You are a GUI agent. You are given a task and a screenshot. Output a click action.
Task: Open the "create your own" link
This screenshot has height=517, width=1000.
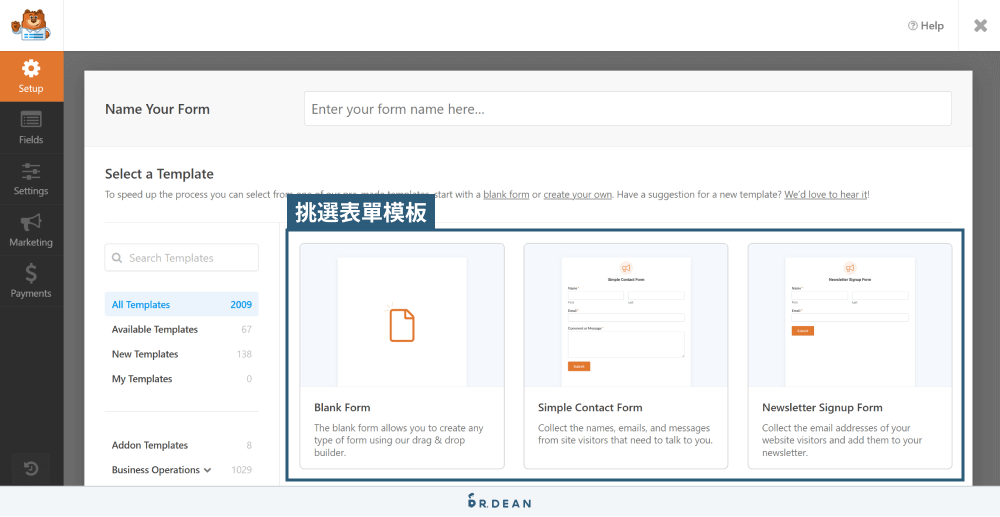tap(578, 194)
